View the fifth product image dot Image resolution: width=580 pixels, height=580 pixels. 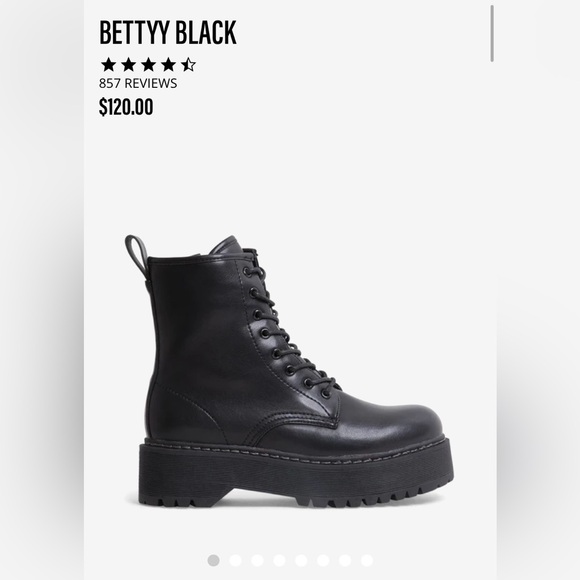click(301, 560)
